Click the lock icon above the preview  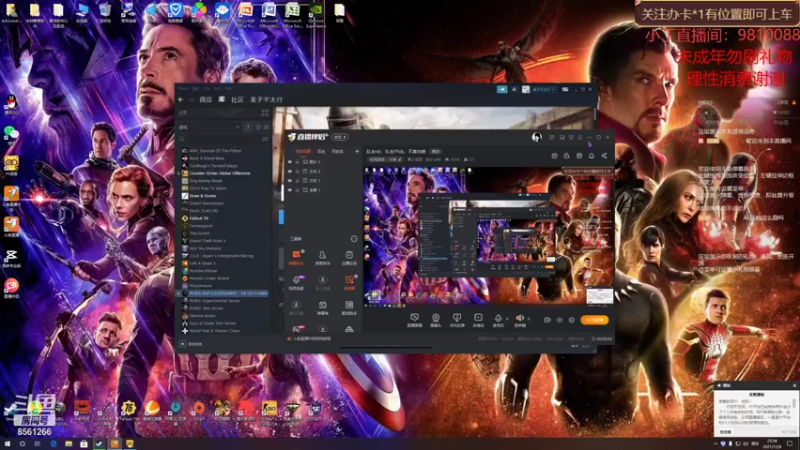tap(566, 156)
